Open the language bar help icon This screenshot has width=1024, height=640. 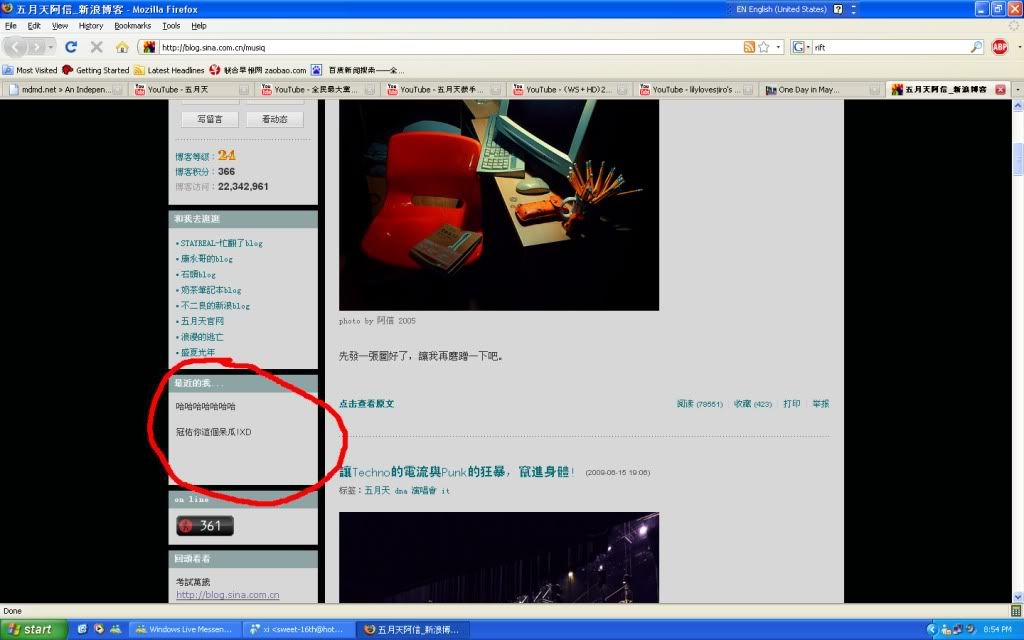[x=838, y=9]
